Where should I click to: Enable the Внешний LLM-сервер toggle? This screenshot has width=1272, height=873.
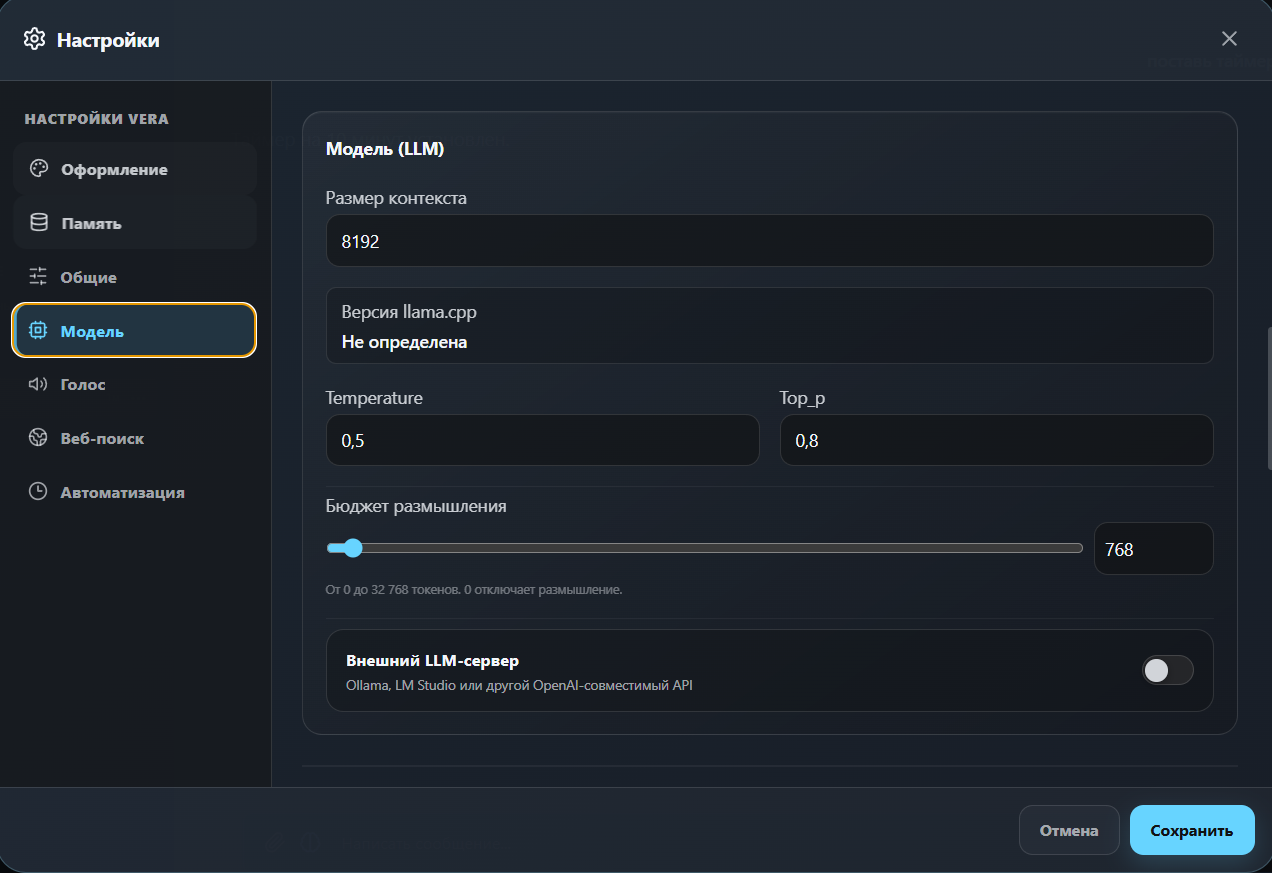pyautogui.click(x=1168, y=670)
